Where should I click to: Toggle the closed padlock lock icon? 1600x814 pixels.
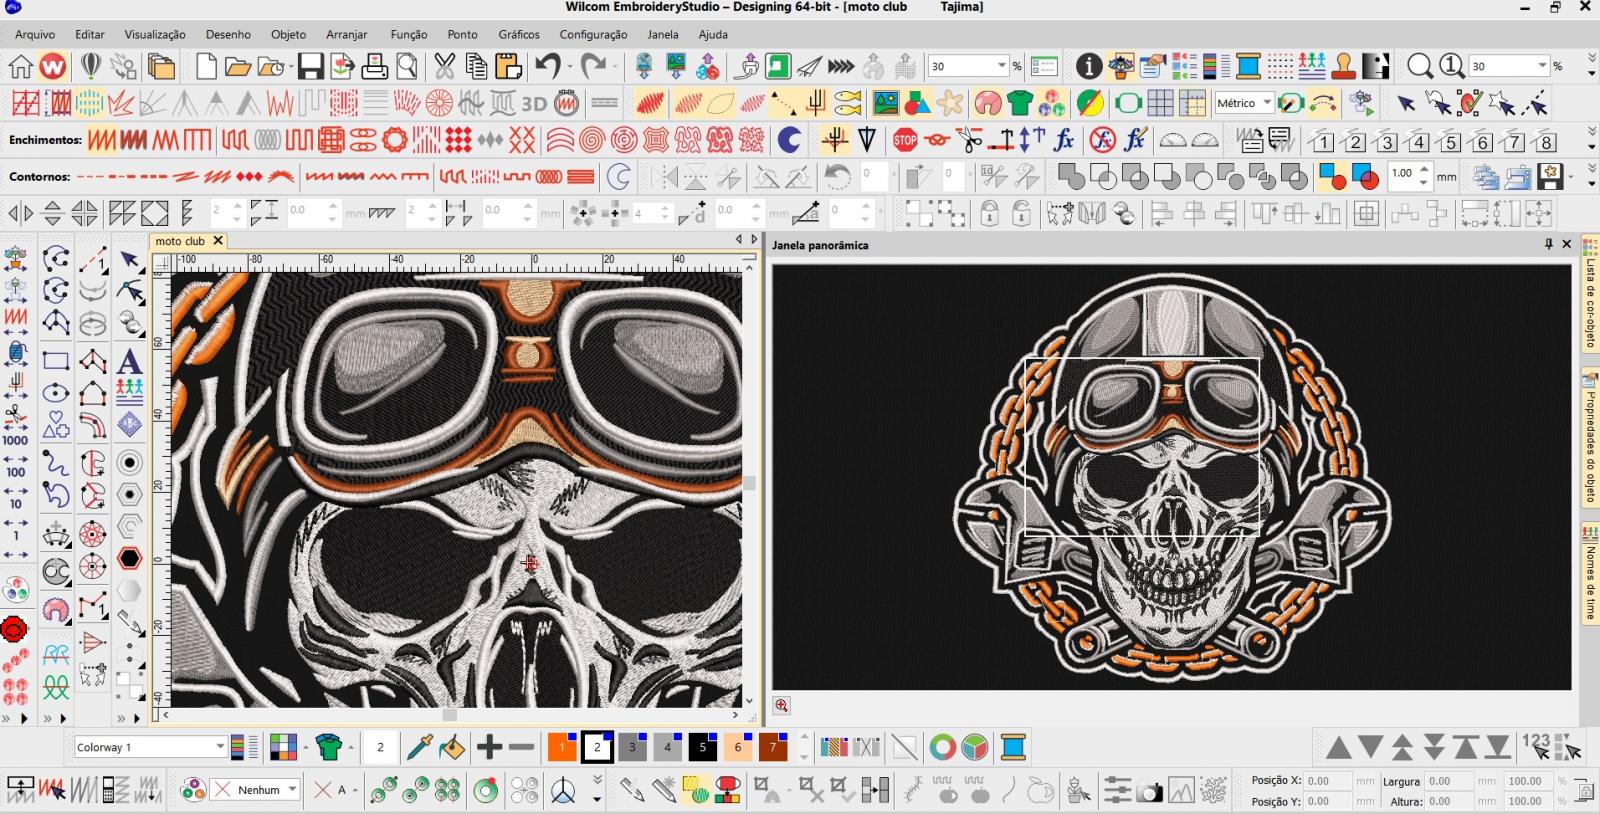[x=989, y=213]
